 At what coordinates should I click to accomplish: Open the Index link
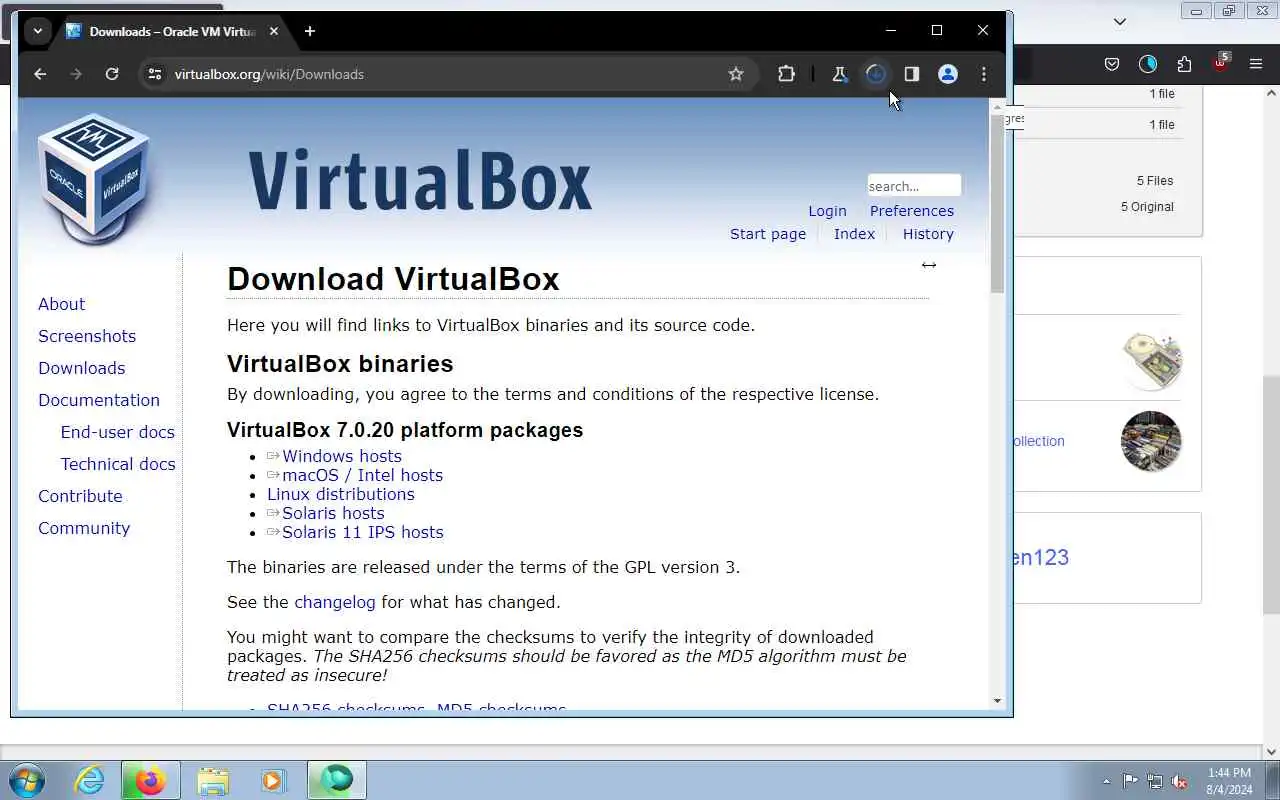click(854, 234)
